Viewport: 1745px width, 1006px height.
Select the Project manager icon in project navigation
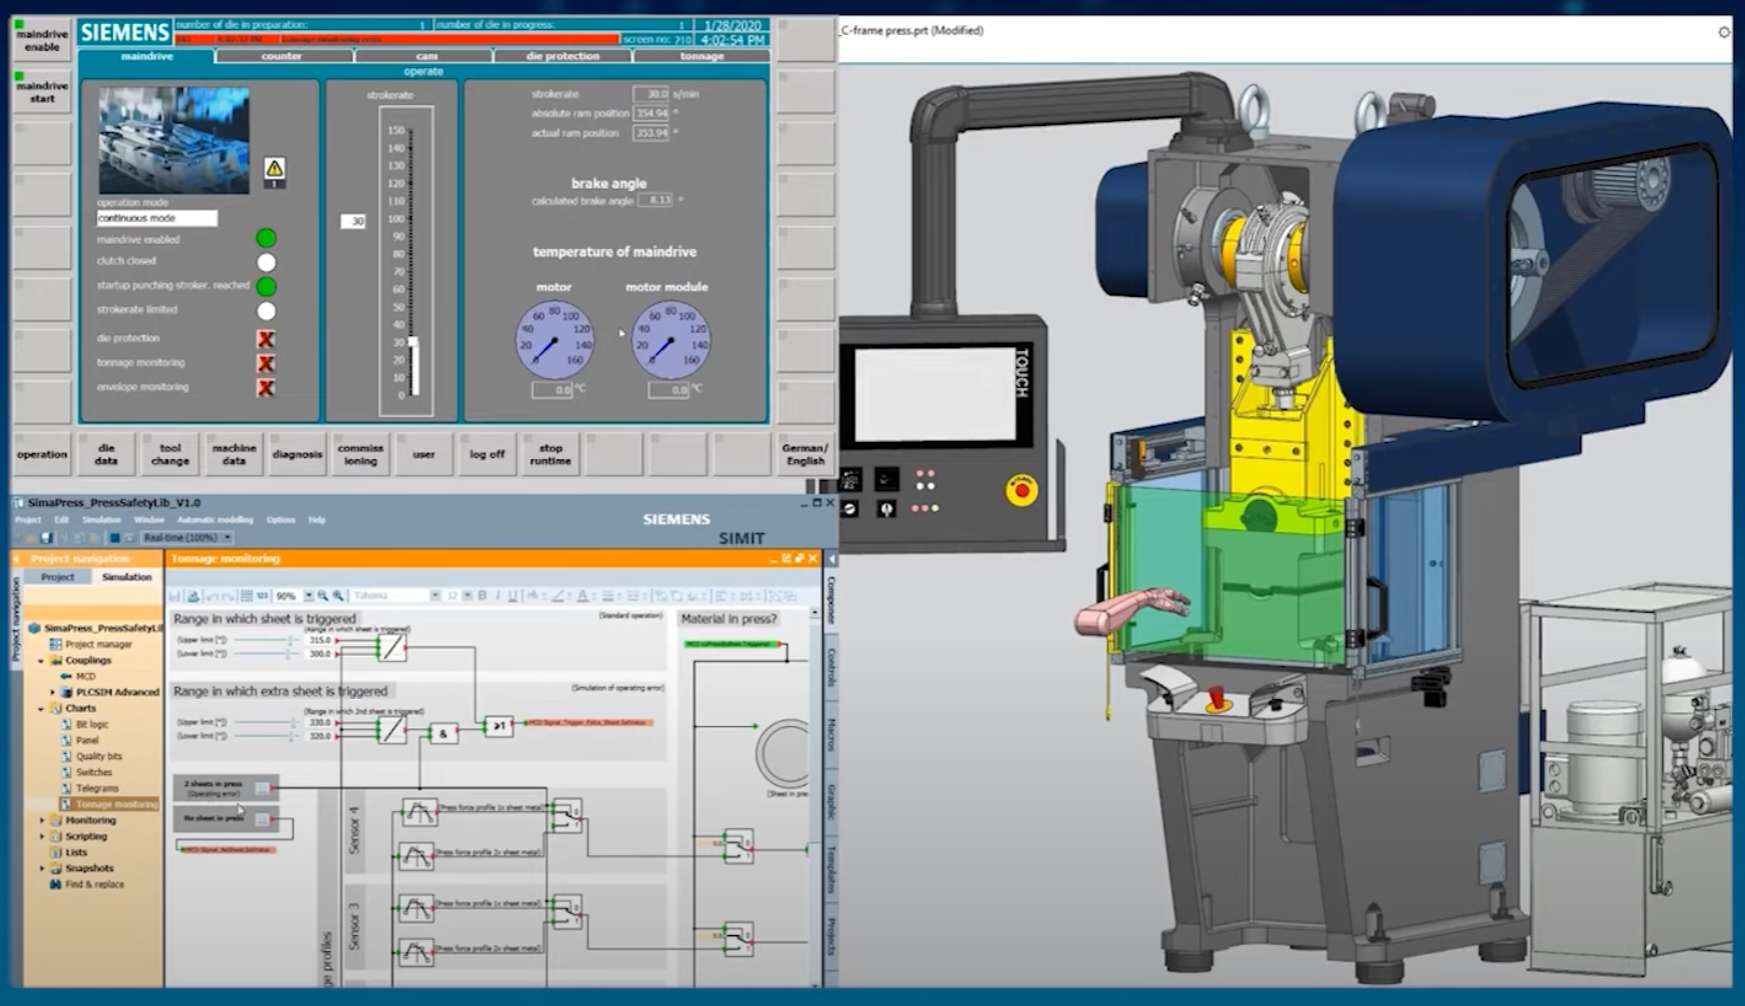(55, 644)
